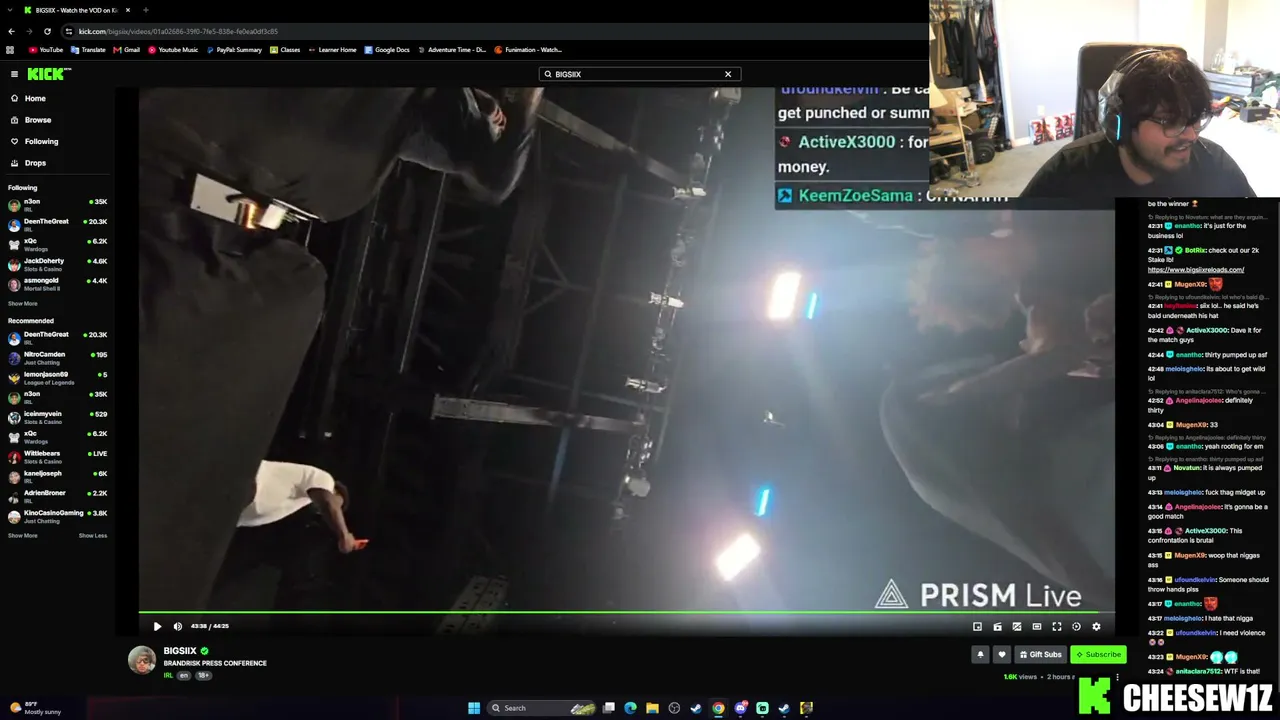This screenshot has height=720, width=1280.
Task: Collapse Recommended list with Show Less
Action: (x=93, y=535)
